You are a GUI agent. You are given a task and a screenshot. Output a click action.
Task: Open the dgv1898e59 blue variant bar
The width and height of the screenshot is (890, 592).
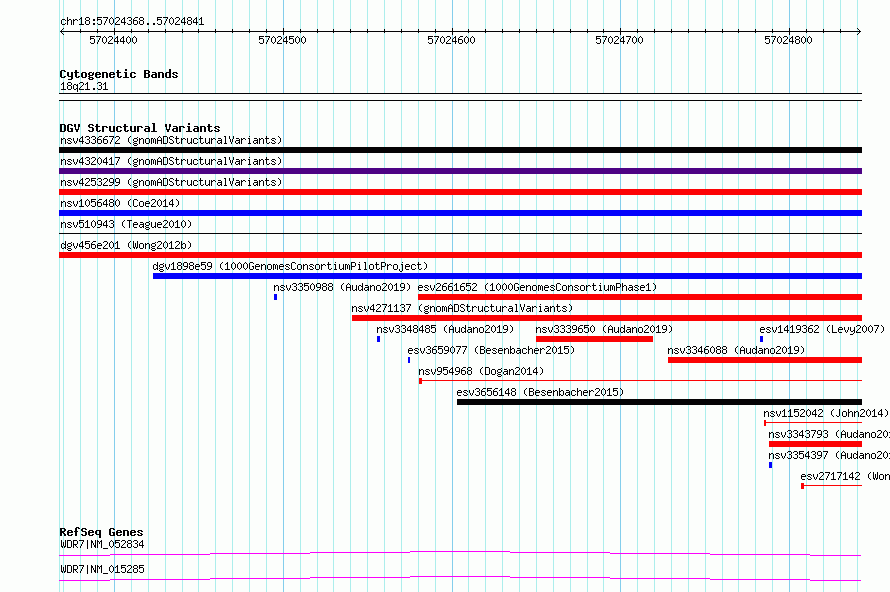pyautogui.click(x=507, y=276)
